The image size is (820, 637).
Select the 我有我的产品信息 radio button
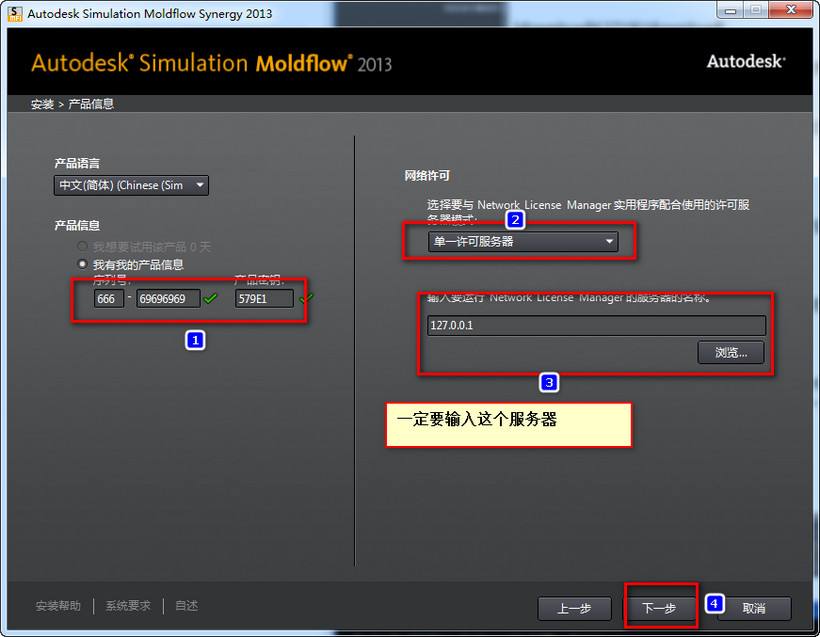pyautogui.click(x=81, y=263)
